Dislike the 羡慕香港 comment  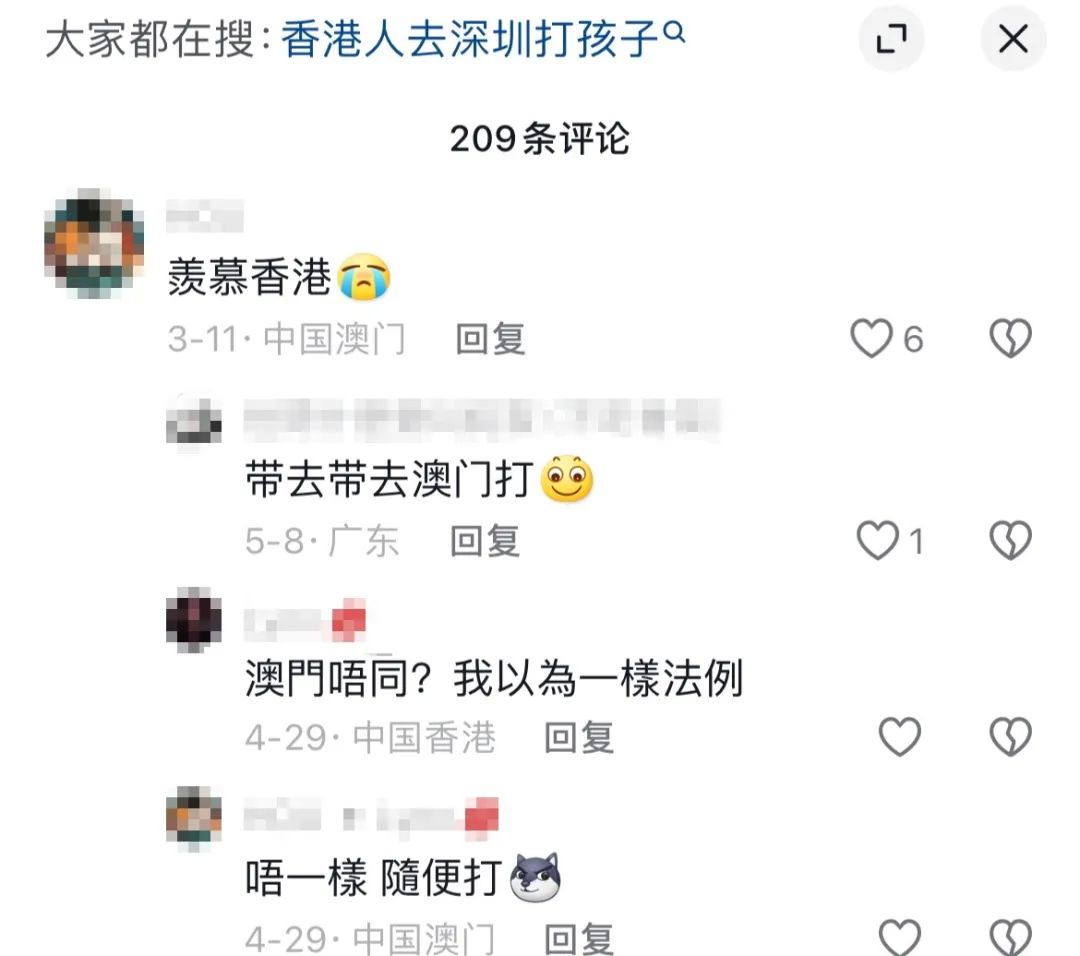tap(1010, 338)
